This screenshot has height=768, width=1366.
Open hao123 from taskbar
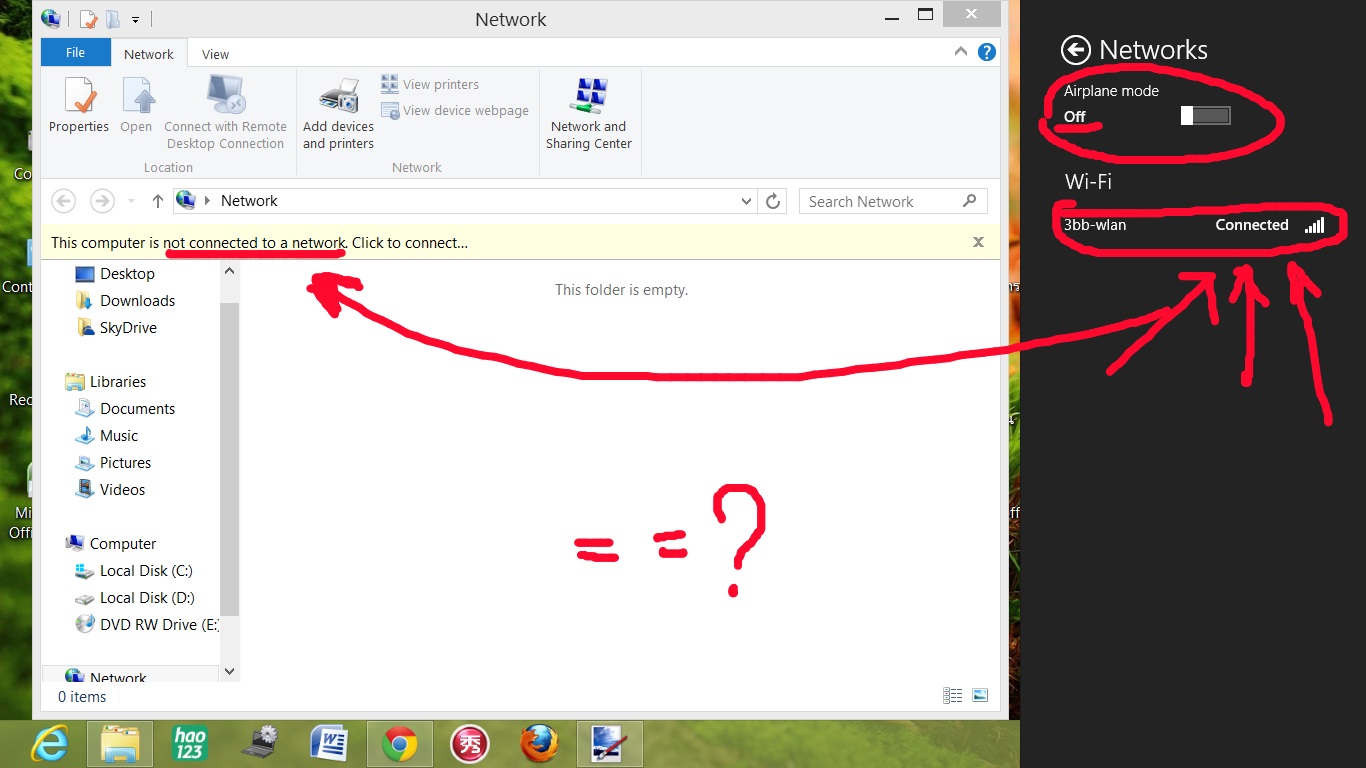[189, 744]
